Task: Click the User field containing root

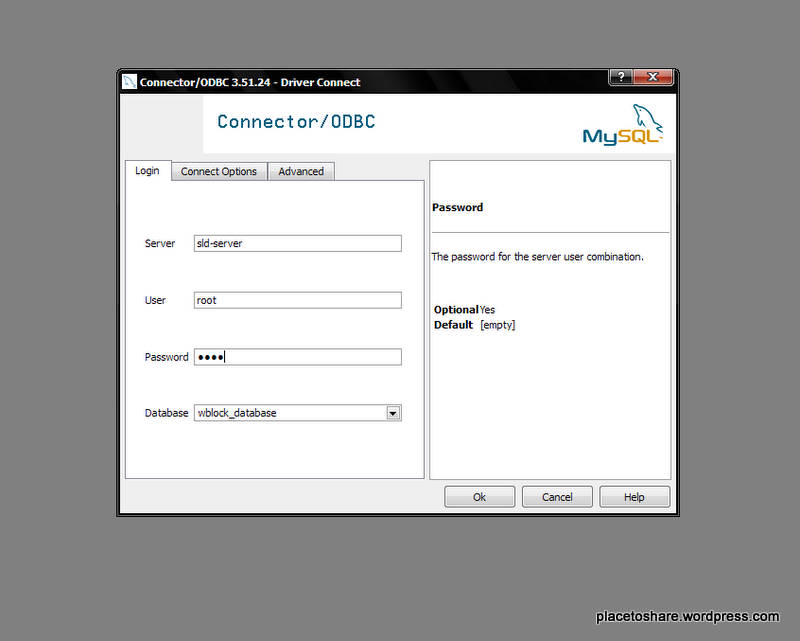Action: (297, 300)
